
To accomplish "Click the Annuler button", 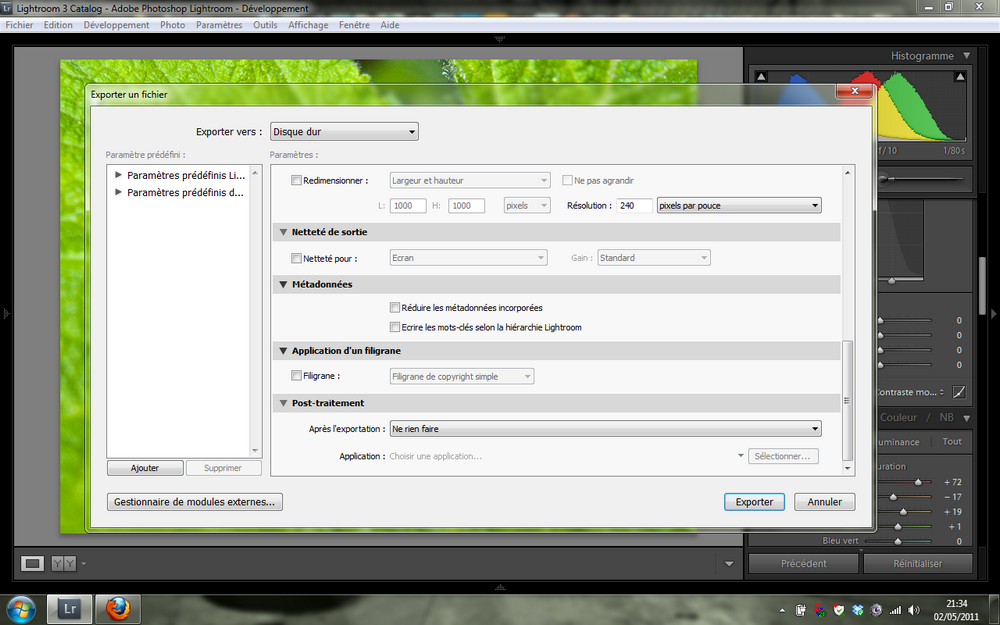I will point(825,502).
